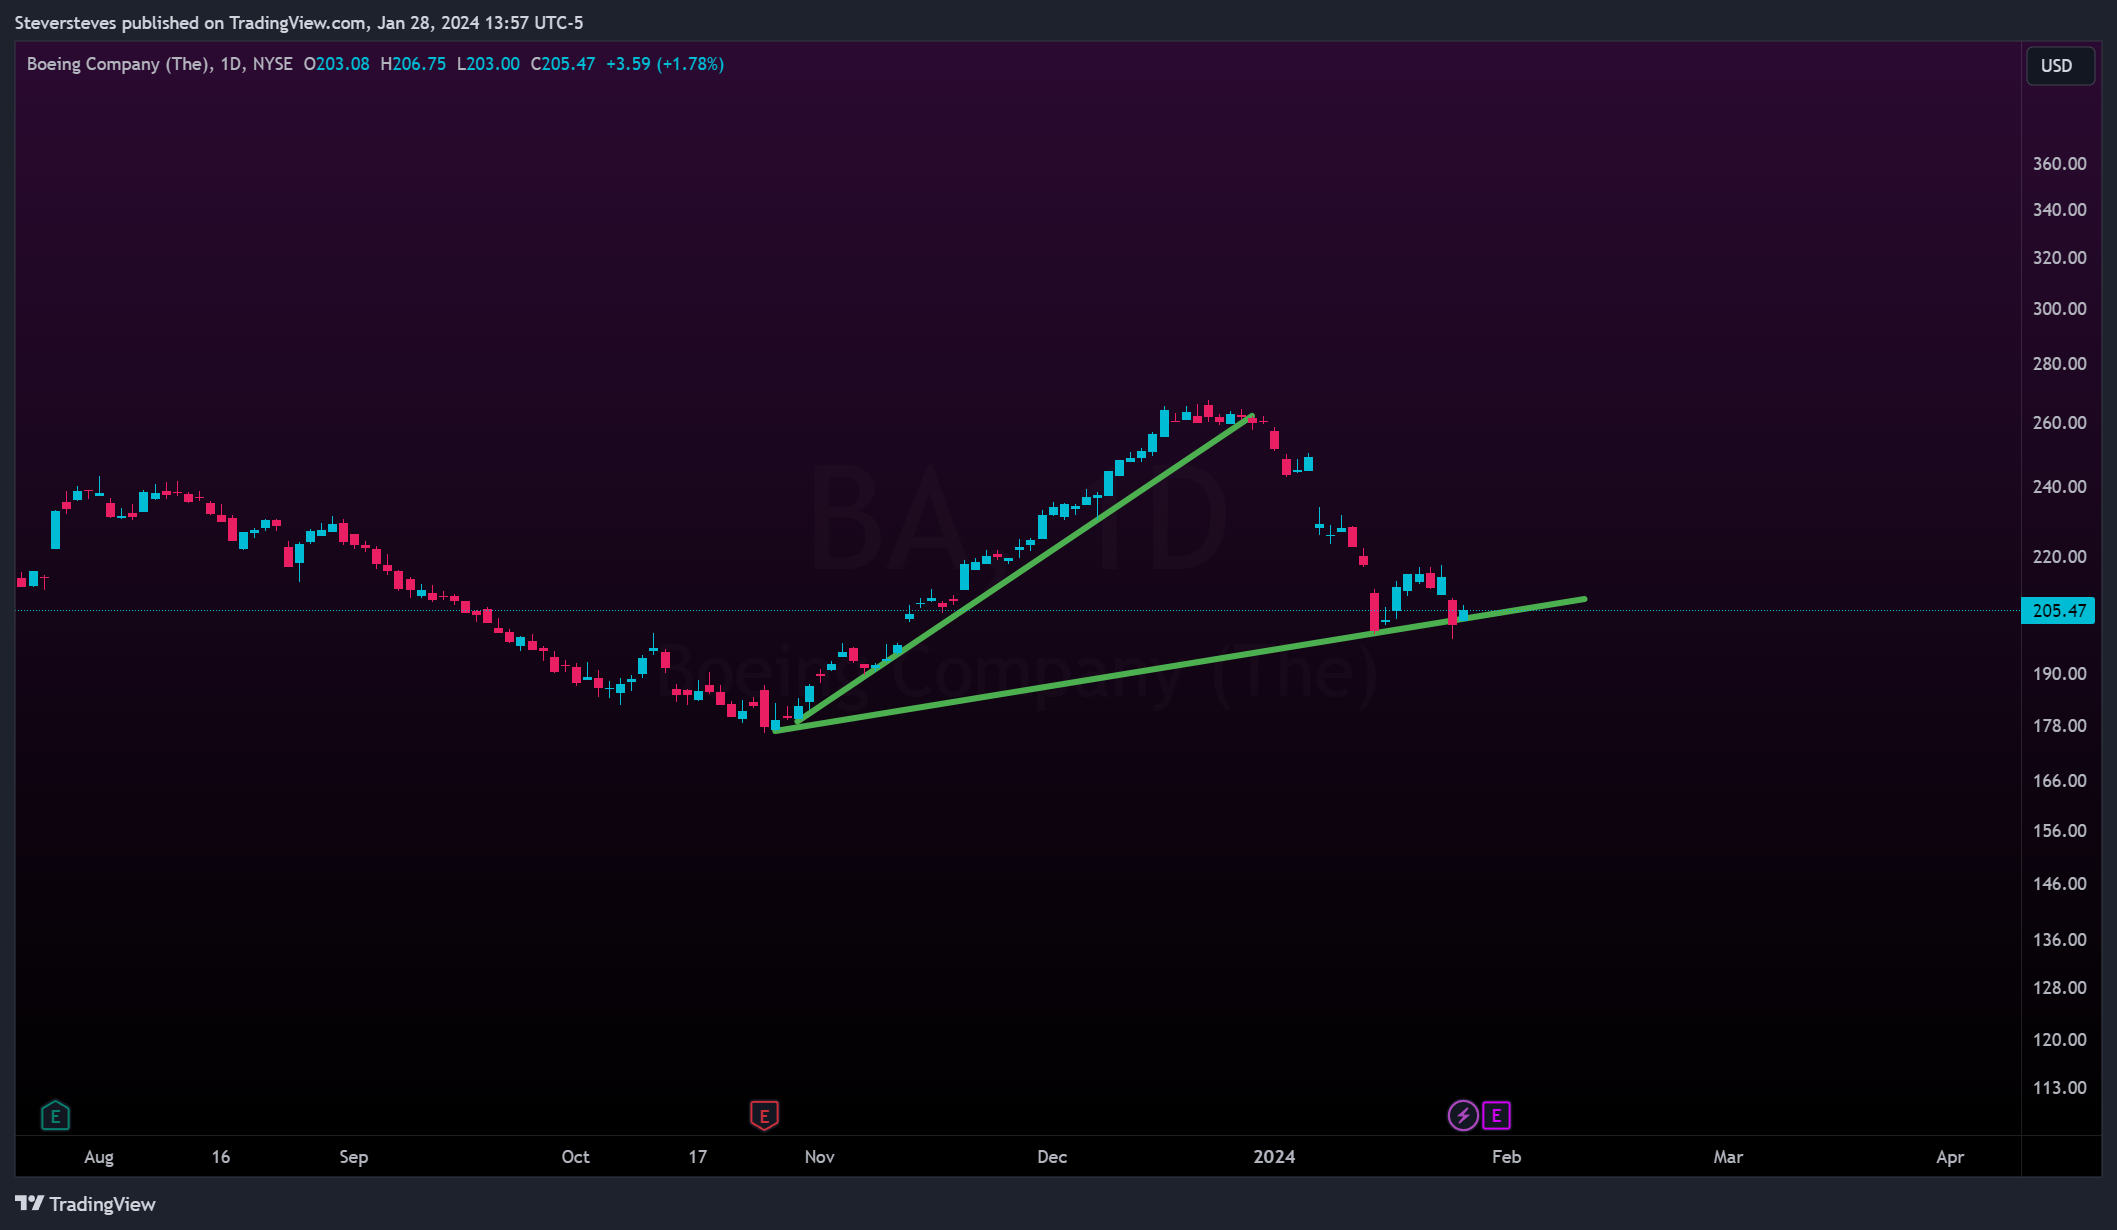
Task: Click the low value L203.00 in header
Action: coord(488,64)
